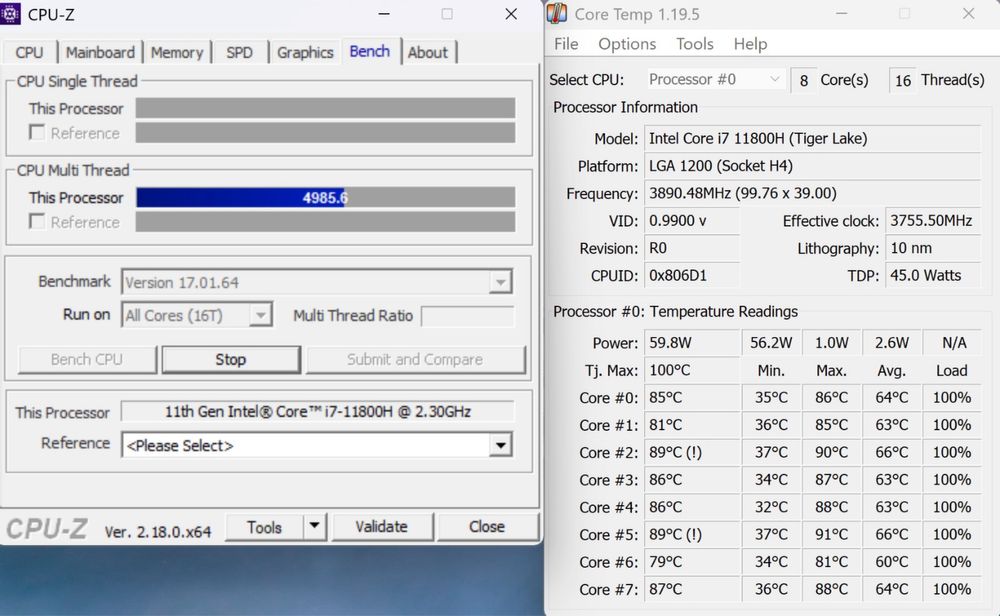Click Core #6 current temperature 79°C
This screenshot has width=1000, height=616.
click(x=692, y=562)
